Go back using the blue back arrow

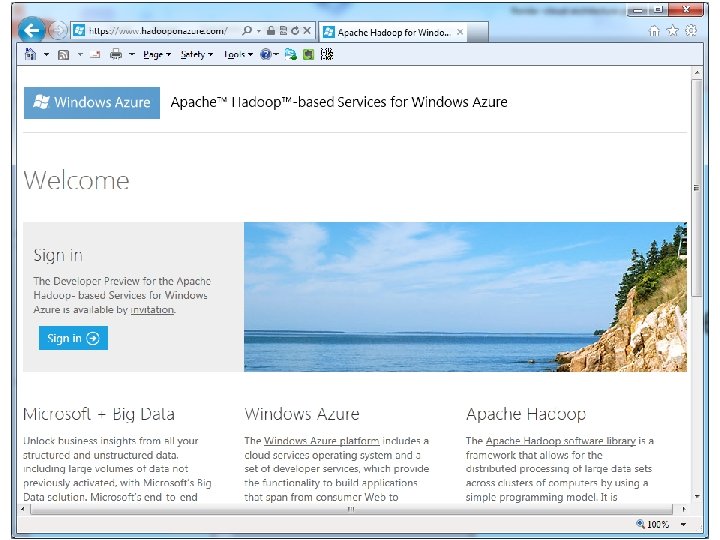tap(31, 30)
